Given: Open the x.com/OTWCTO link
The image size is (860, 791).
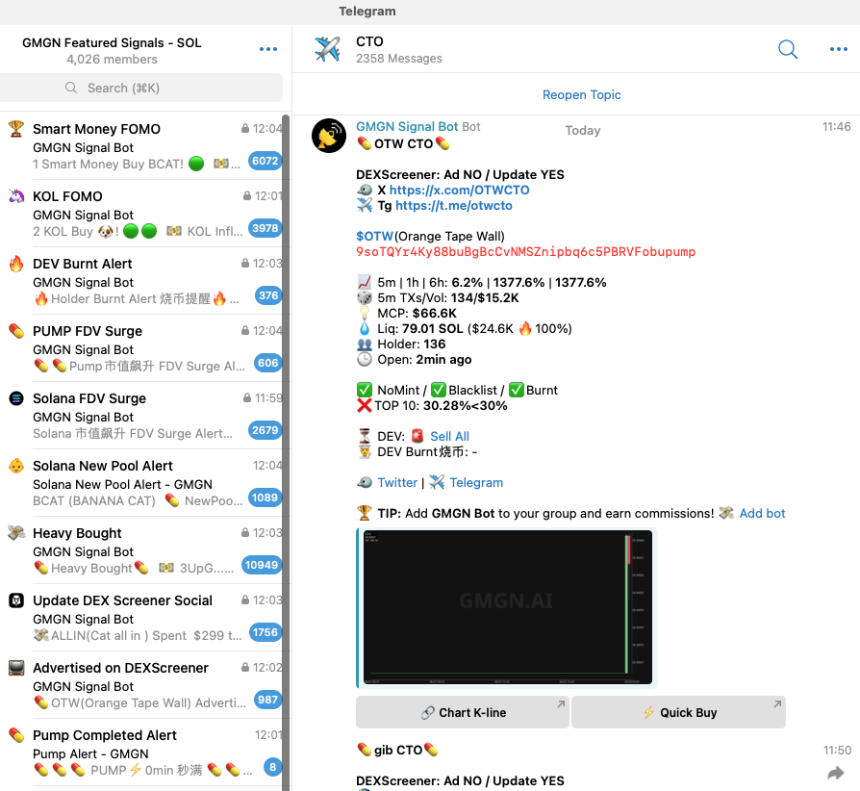Looking at the screenshot, I should [459, 190].
